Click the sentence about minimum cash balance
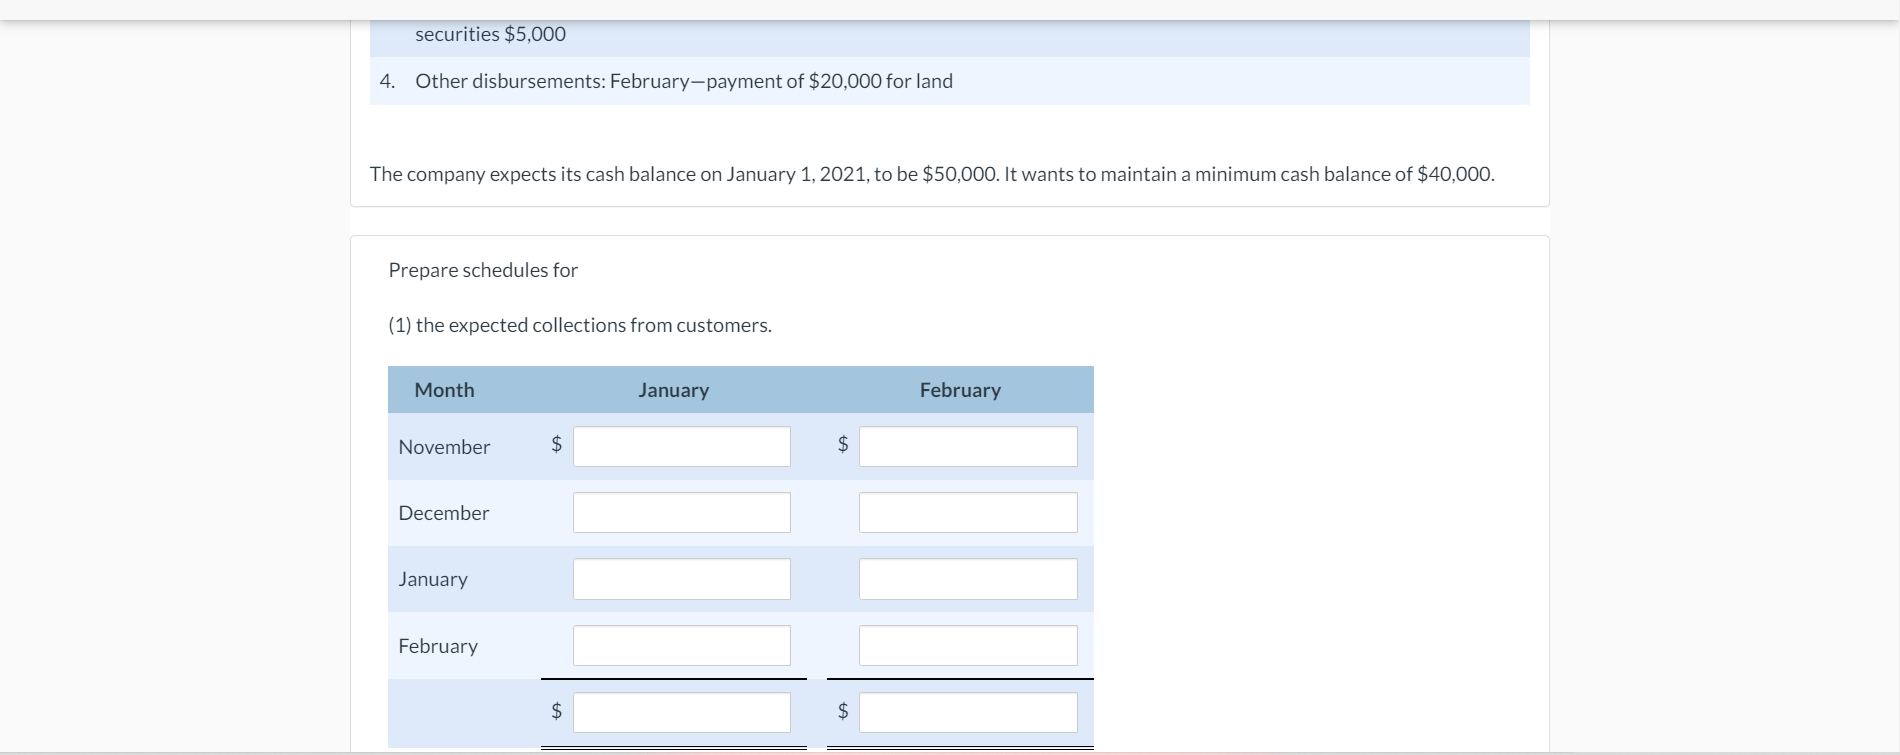Viewport: 1900px width, 755px height. [1250, 174]
